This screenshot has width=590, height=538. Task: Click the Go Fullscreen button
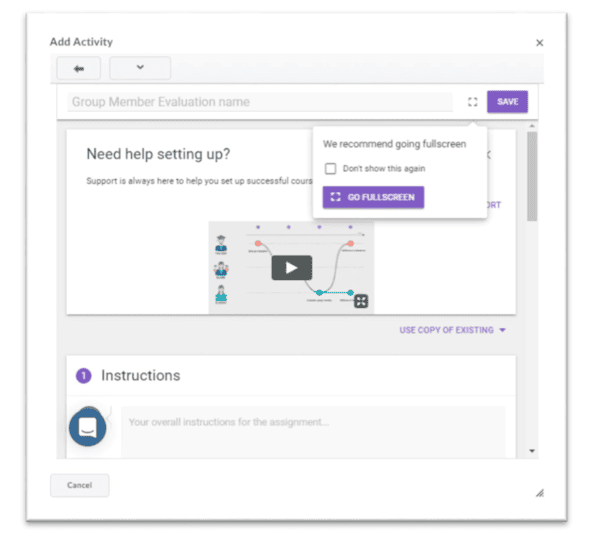click(x=373, y=197)
